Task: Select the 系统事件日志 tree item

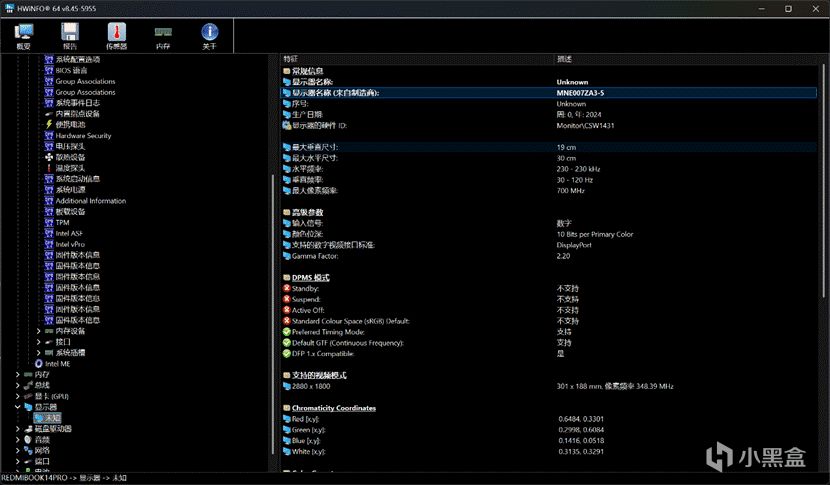Action: click(78, 103)
